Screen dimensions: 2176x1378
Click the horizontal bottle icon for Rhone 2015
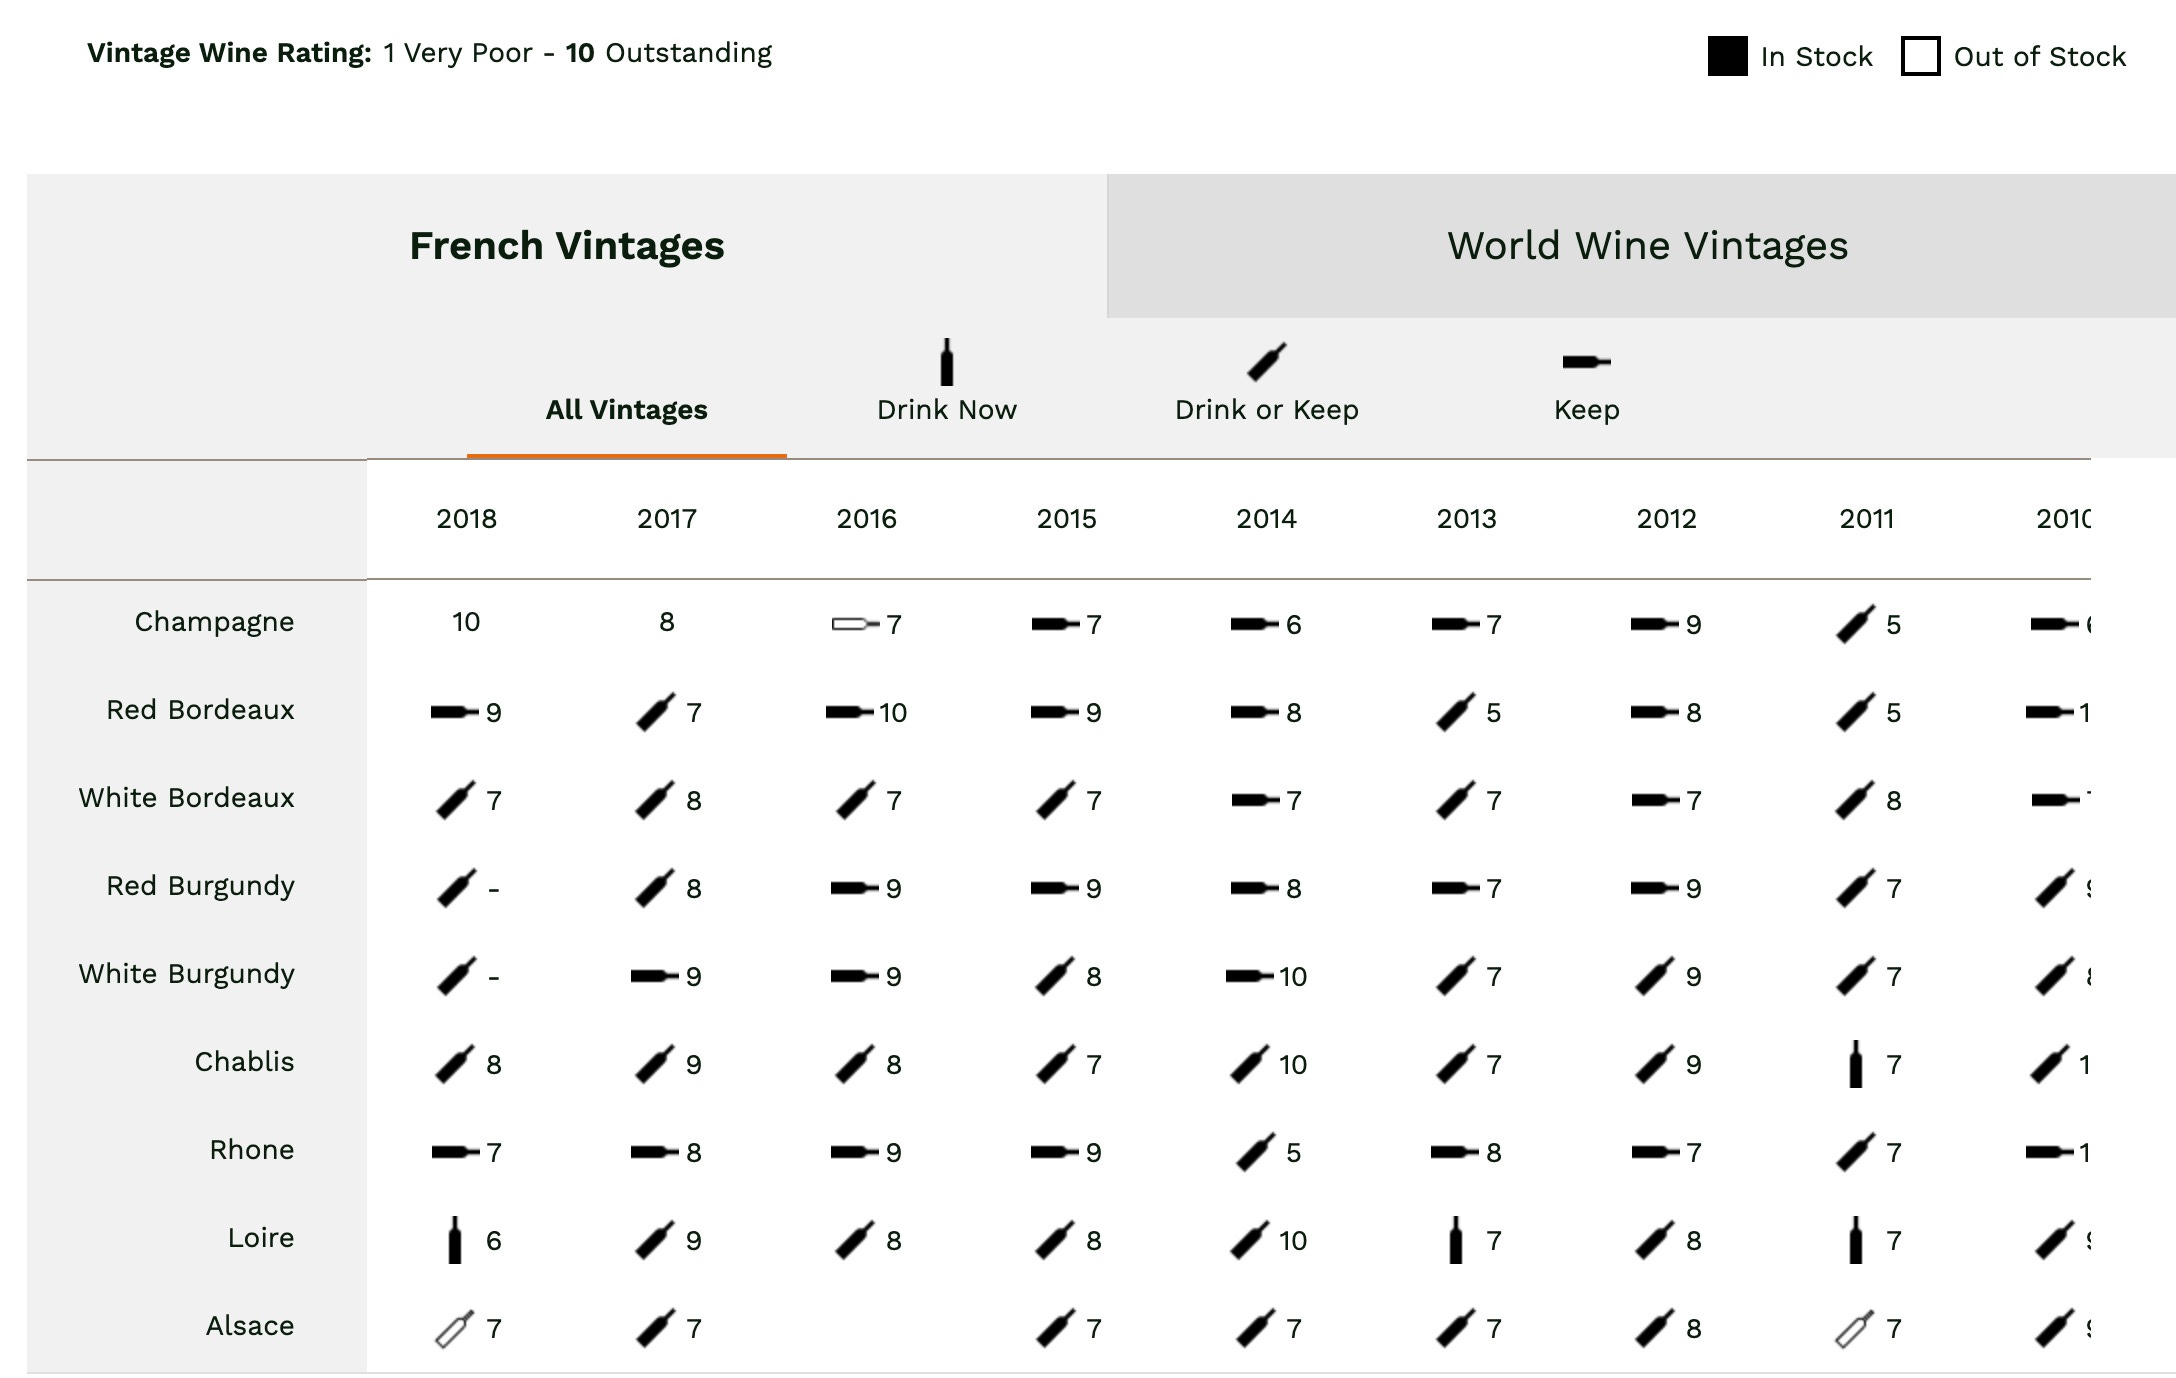pyautogui.click(x=1052, y=1150)
